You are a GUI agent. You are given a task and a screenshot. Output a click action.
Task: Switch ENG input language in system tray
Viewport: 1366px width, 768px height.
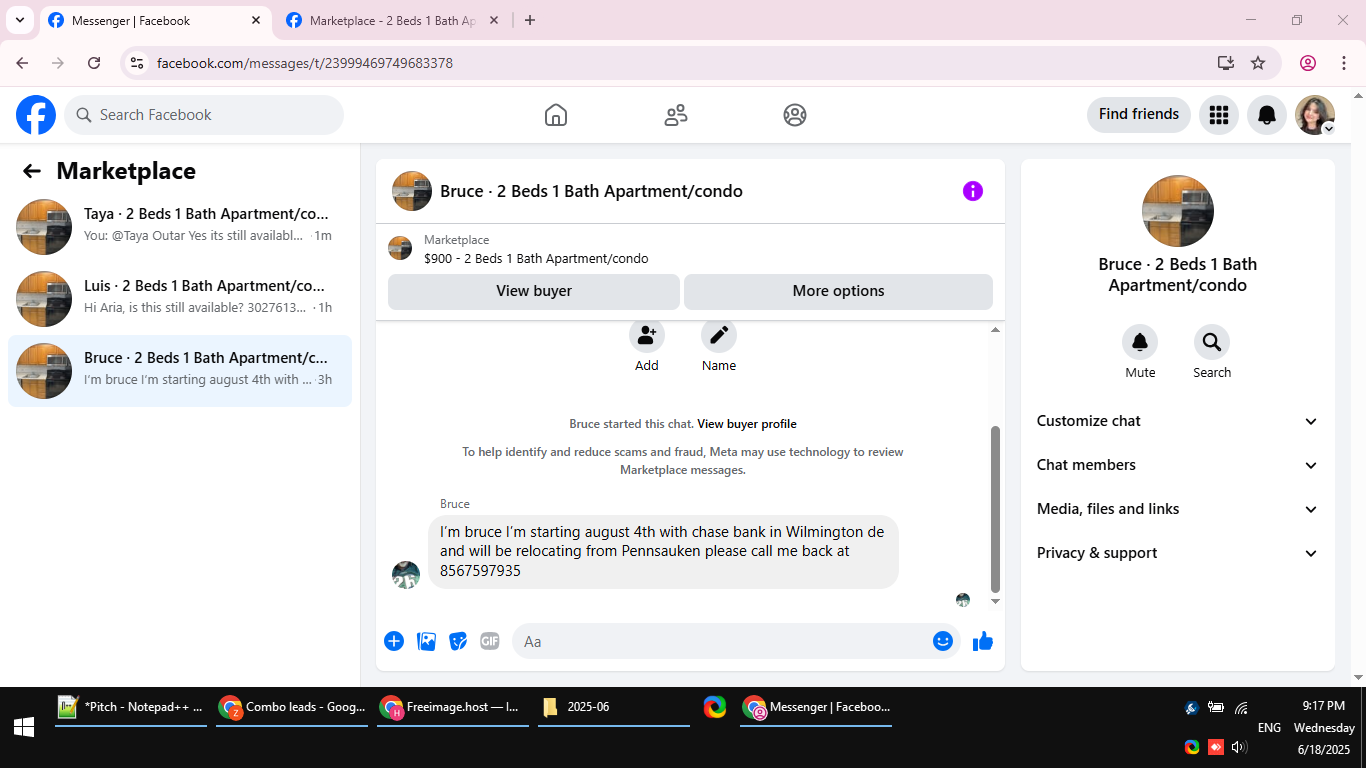point(1269,728)
